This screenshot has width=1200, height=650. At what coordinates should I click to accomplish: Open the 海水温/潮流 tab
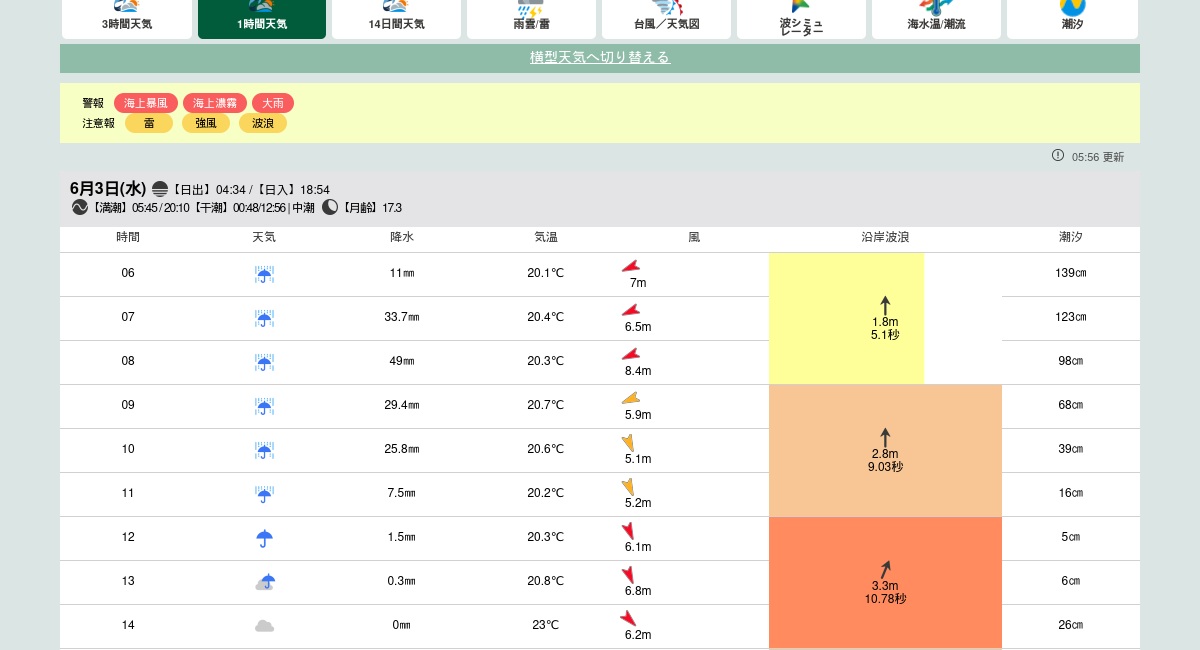coord(936,19)
